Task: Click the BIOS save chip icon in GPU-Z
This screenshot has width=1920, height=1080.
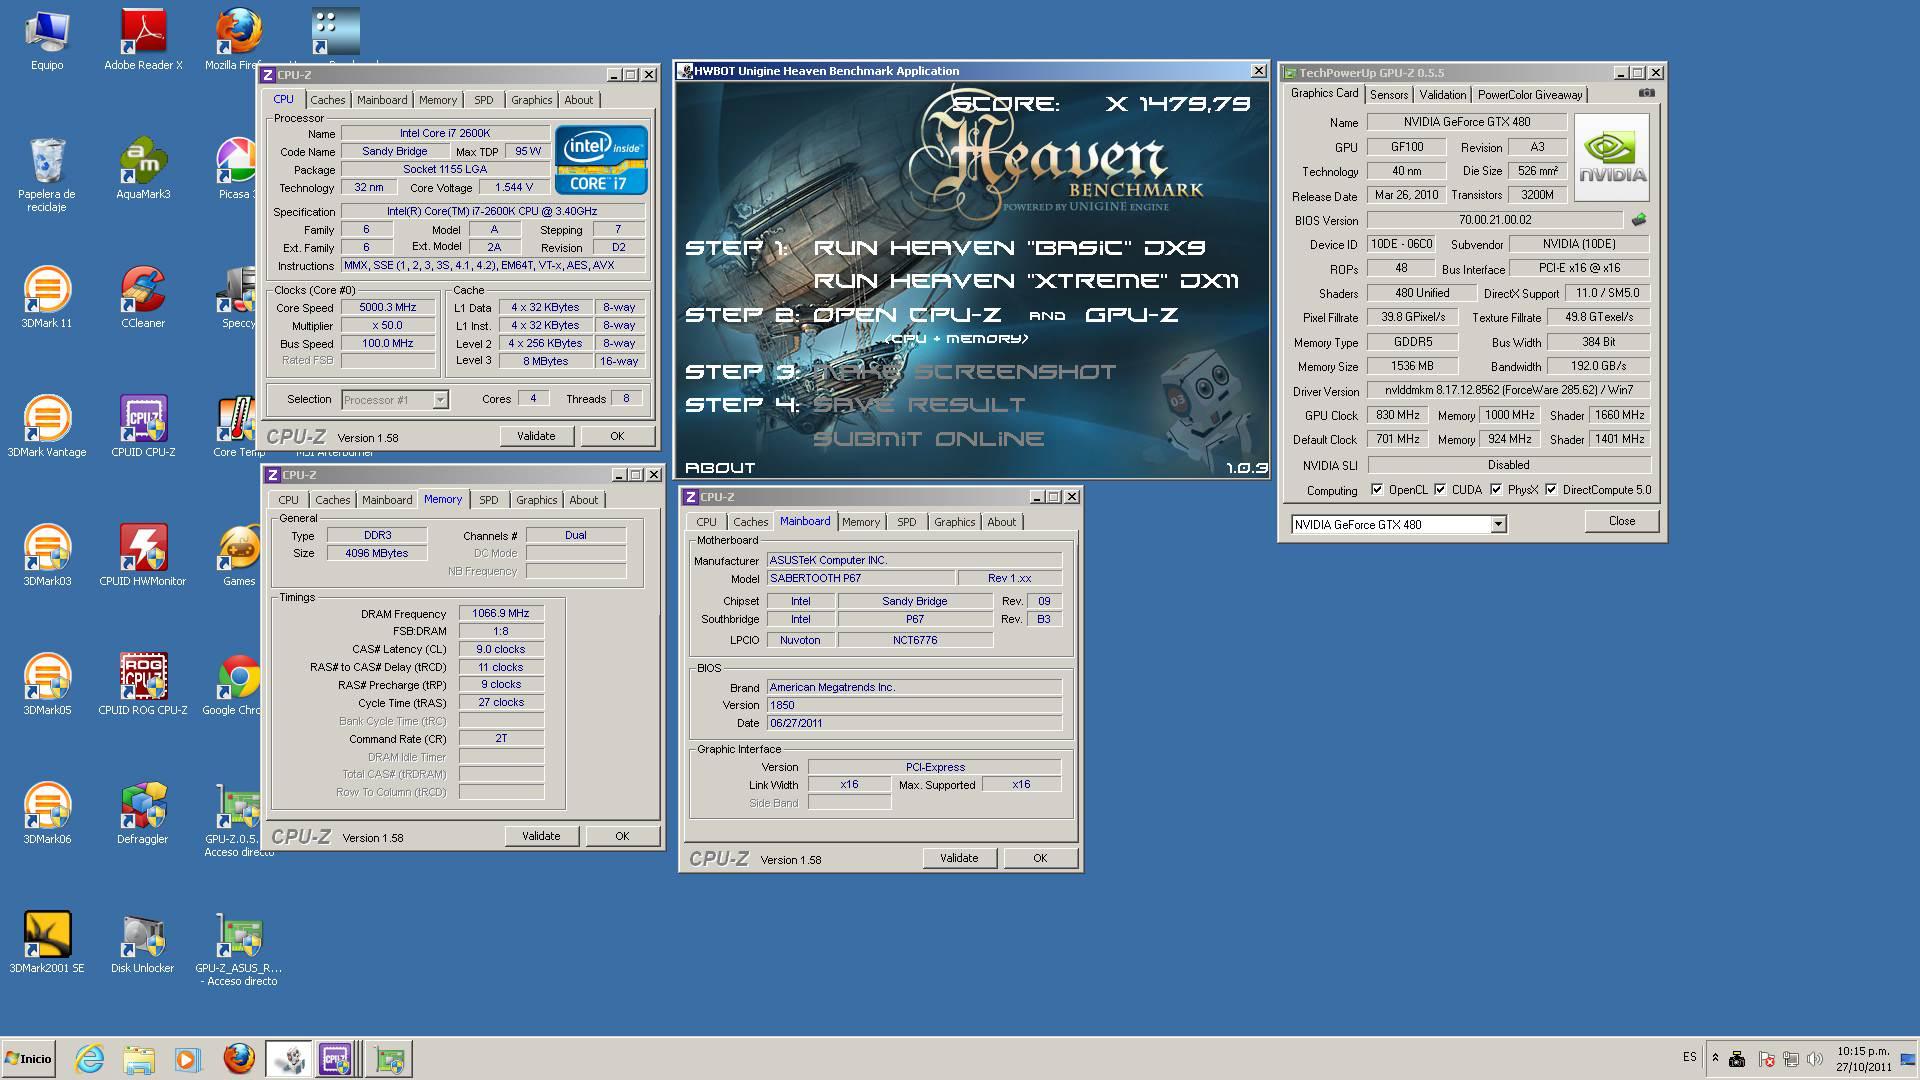Action: click(x=1638, y=219)
